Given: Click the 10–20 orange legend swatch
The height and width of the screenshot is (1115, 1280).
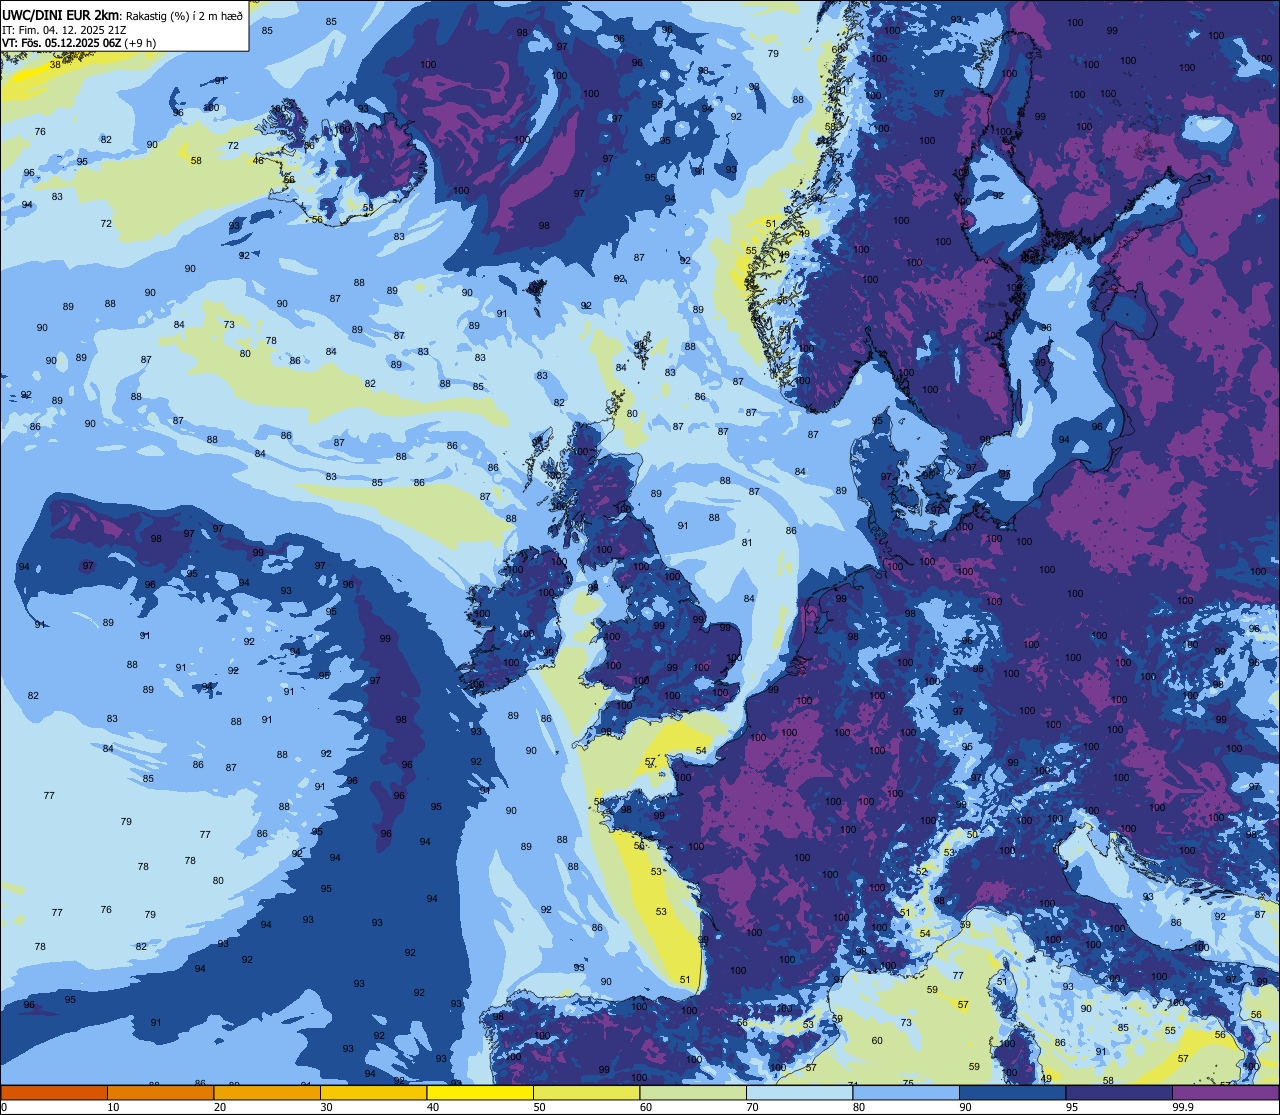Looking at the screenshot, I should point(160,1092).
